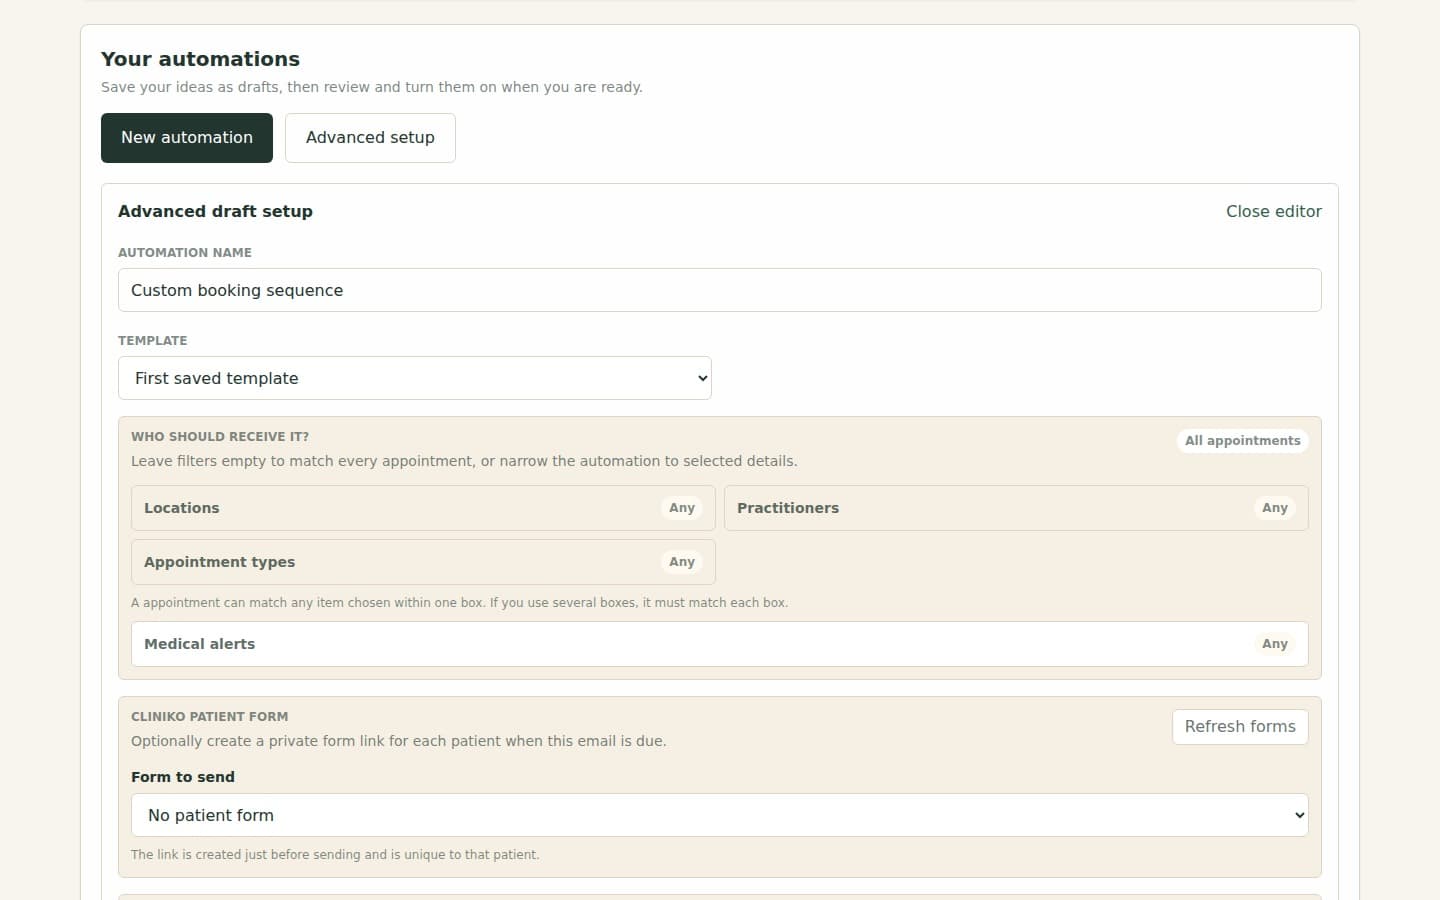Click the Any badge in Locations
The image size is (1440, 900).
[x=682, y=508]
